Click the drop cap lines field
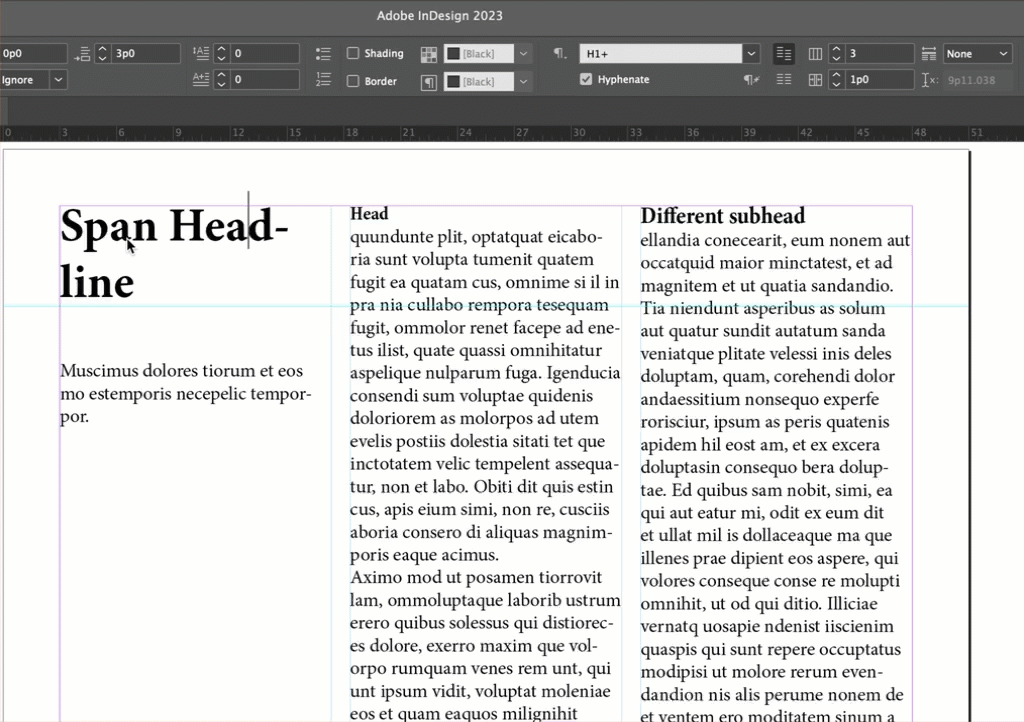 [x=264, y=54]
